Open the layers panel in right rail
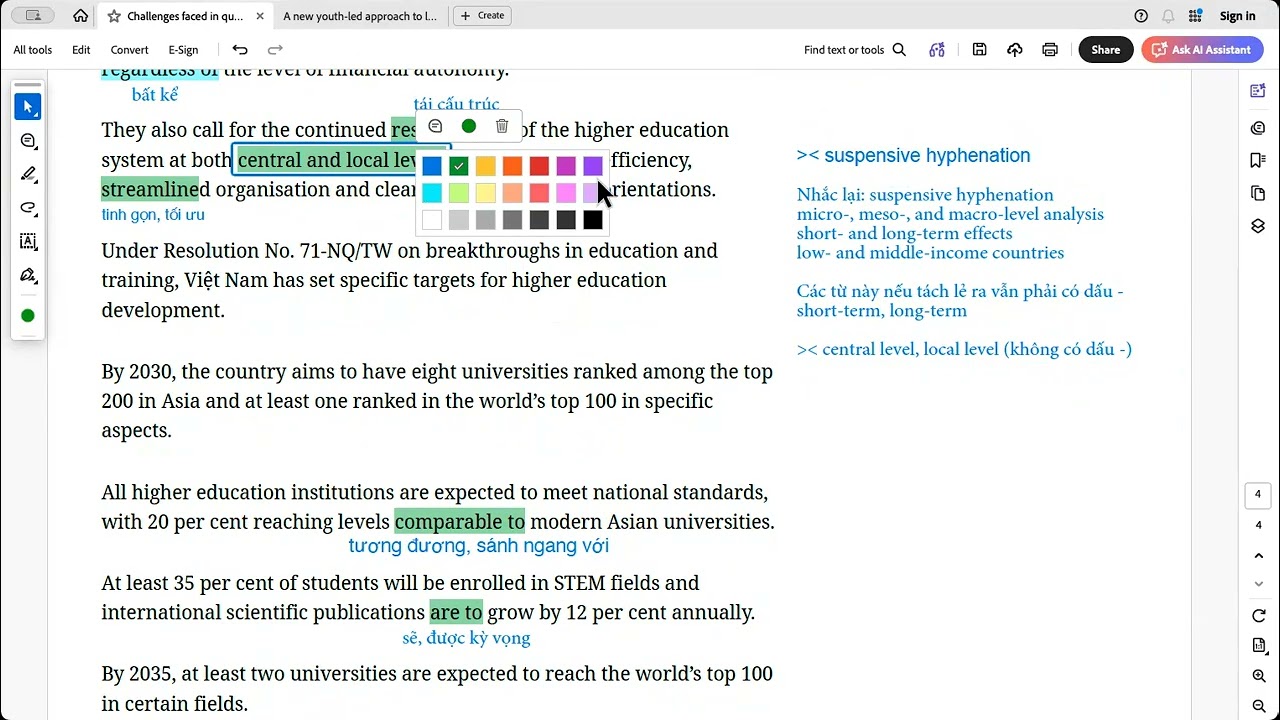 click(x=1258, y=226)
